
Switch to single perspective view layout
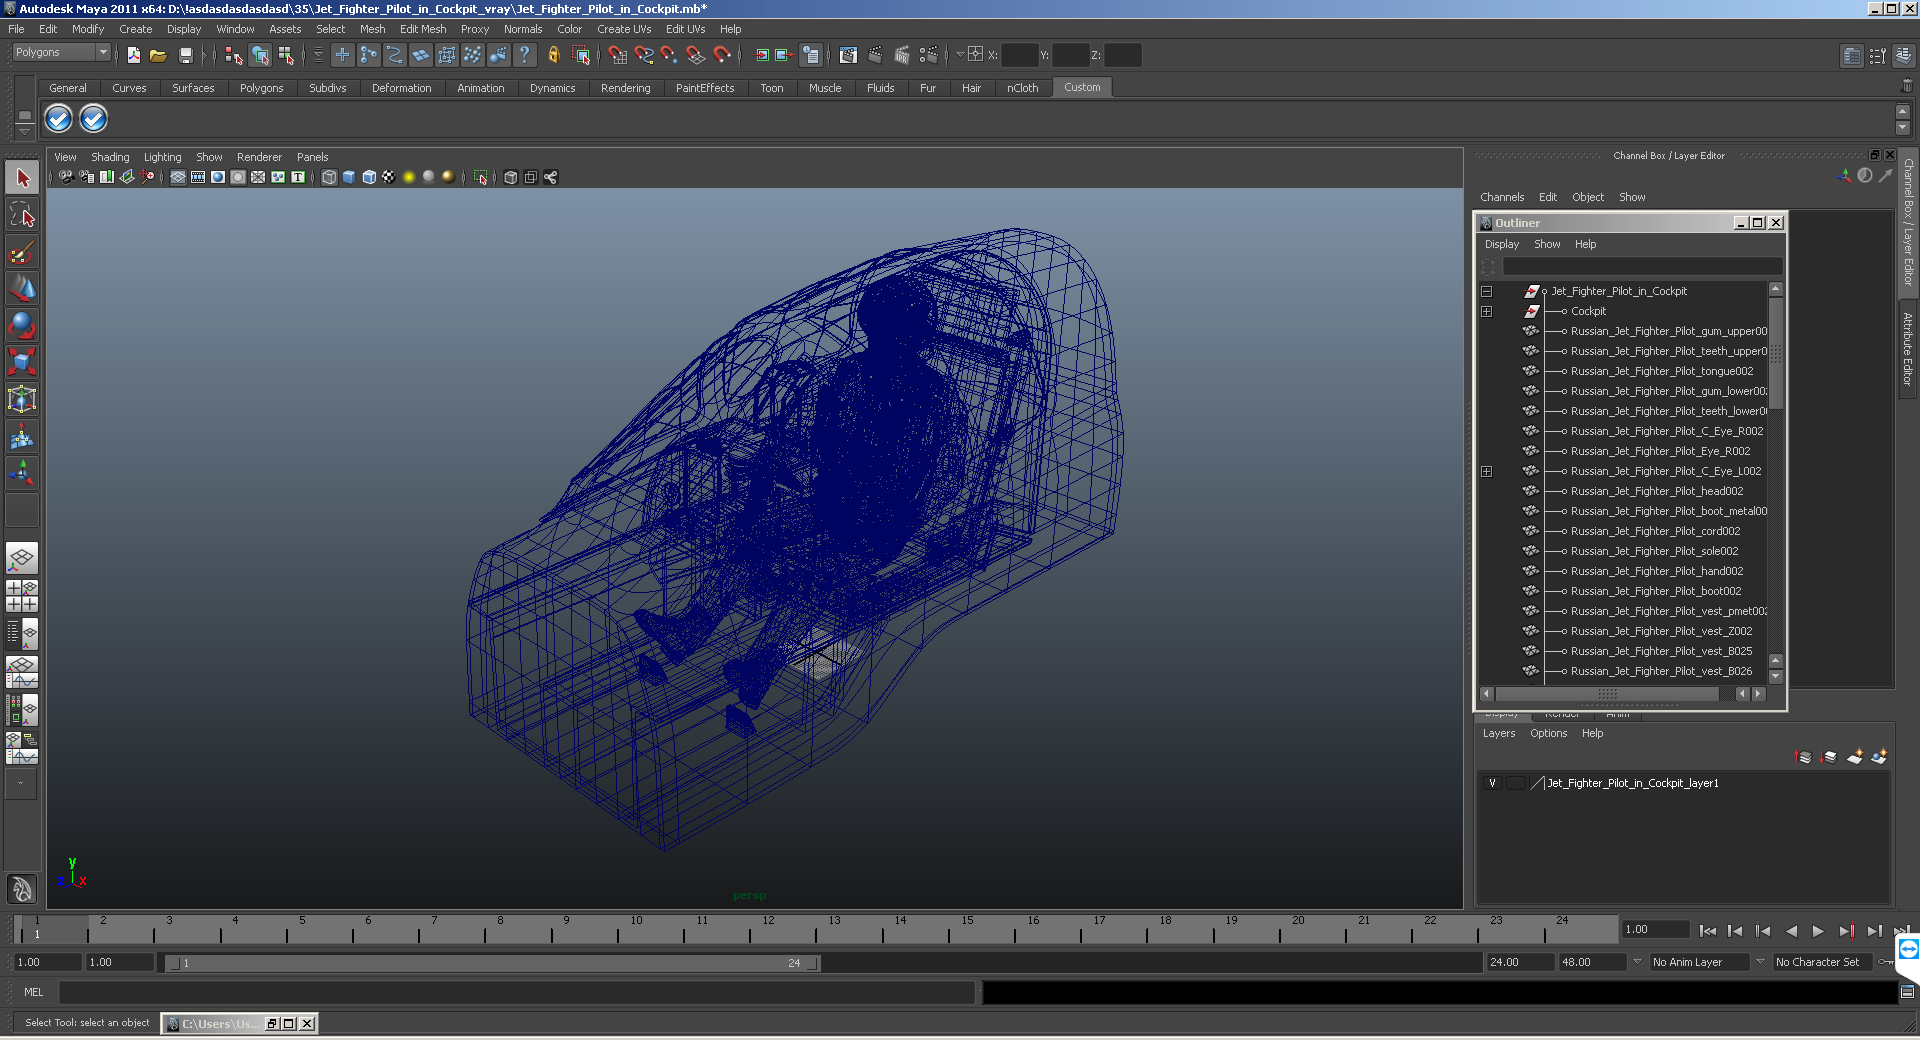tap(22, 558)
